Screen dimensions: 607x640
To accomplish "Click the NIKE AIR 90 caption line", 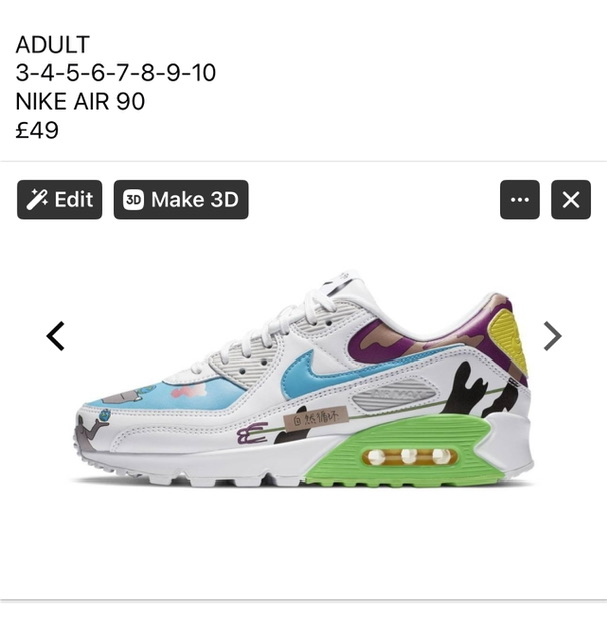I will [80, 101].
